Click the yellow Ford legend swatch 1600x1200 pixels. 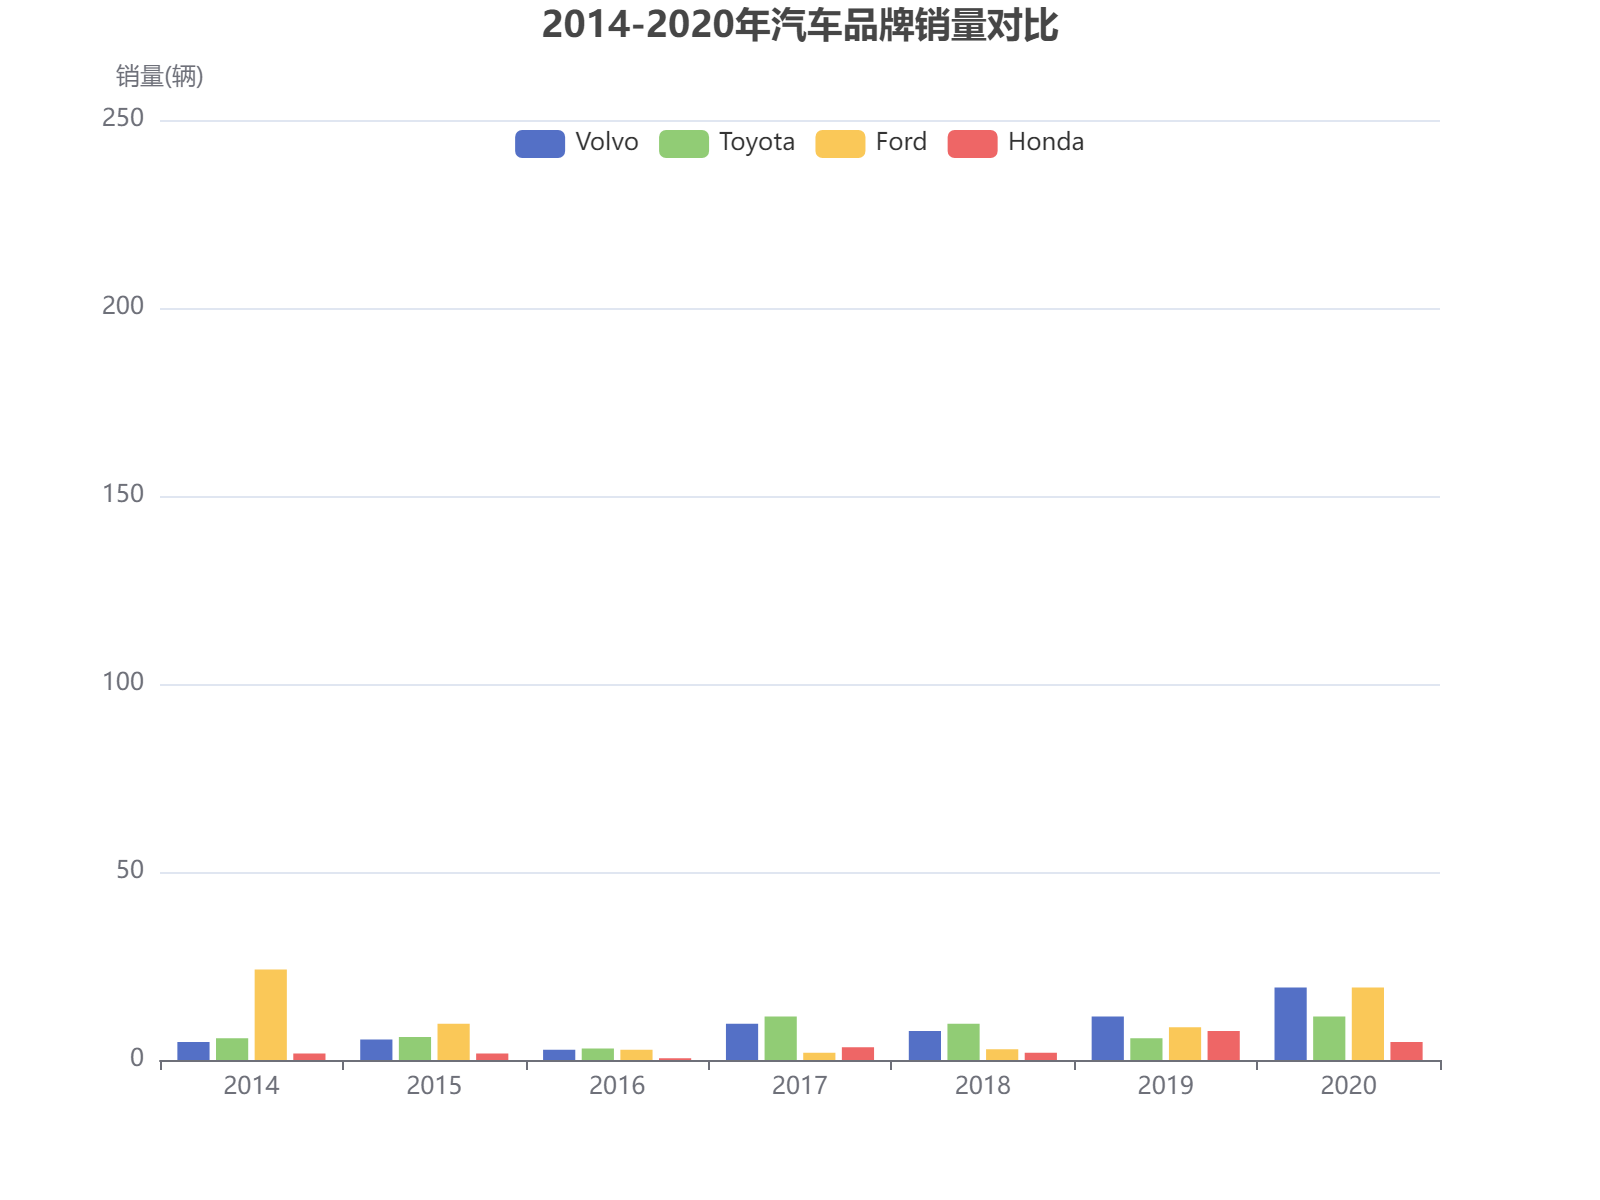pos(840,142)
